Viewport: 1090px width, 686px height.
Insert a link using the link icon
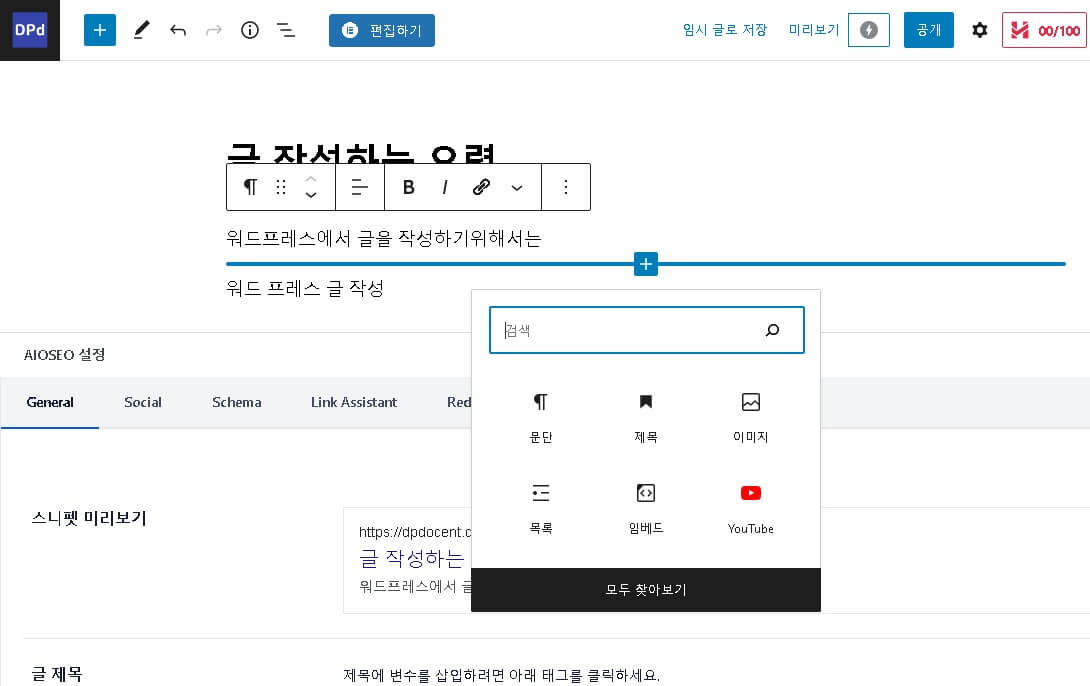[481, 187]
